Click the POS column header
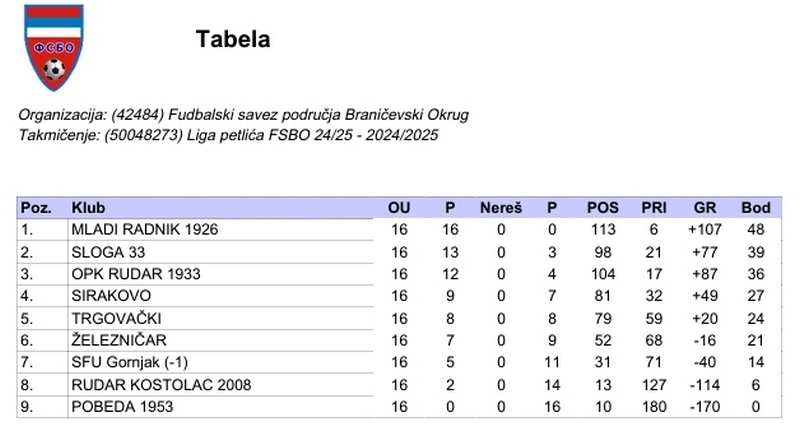 coord(602,208)
